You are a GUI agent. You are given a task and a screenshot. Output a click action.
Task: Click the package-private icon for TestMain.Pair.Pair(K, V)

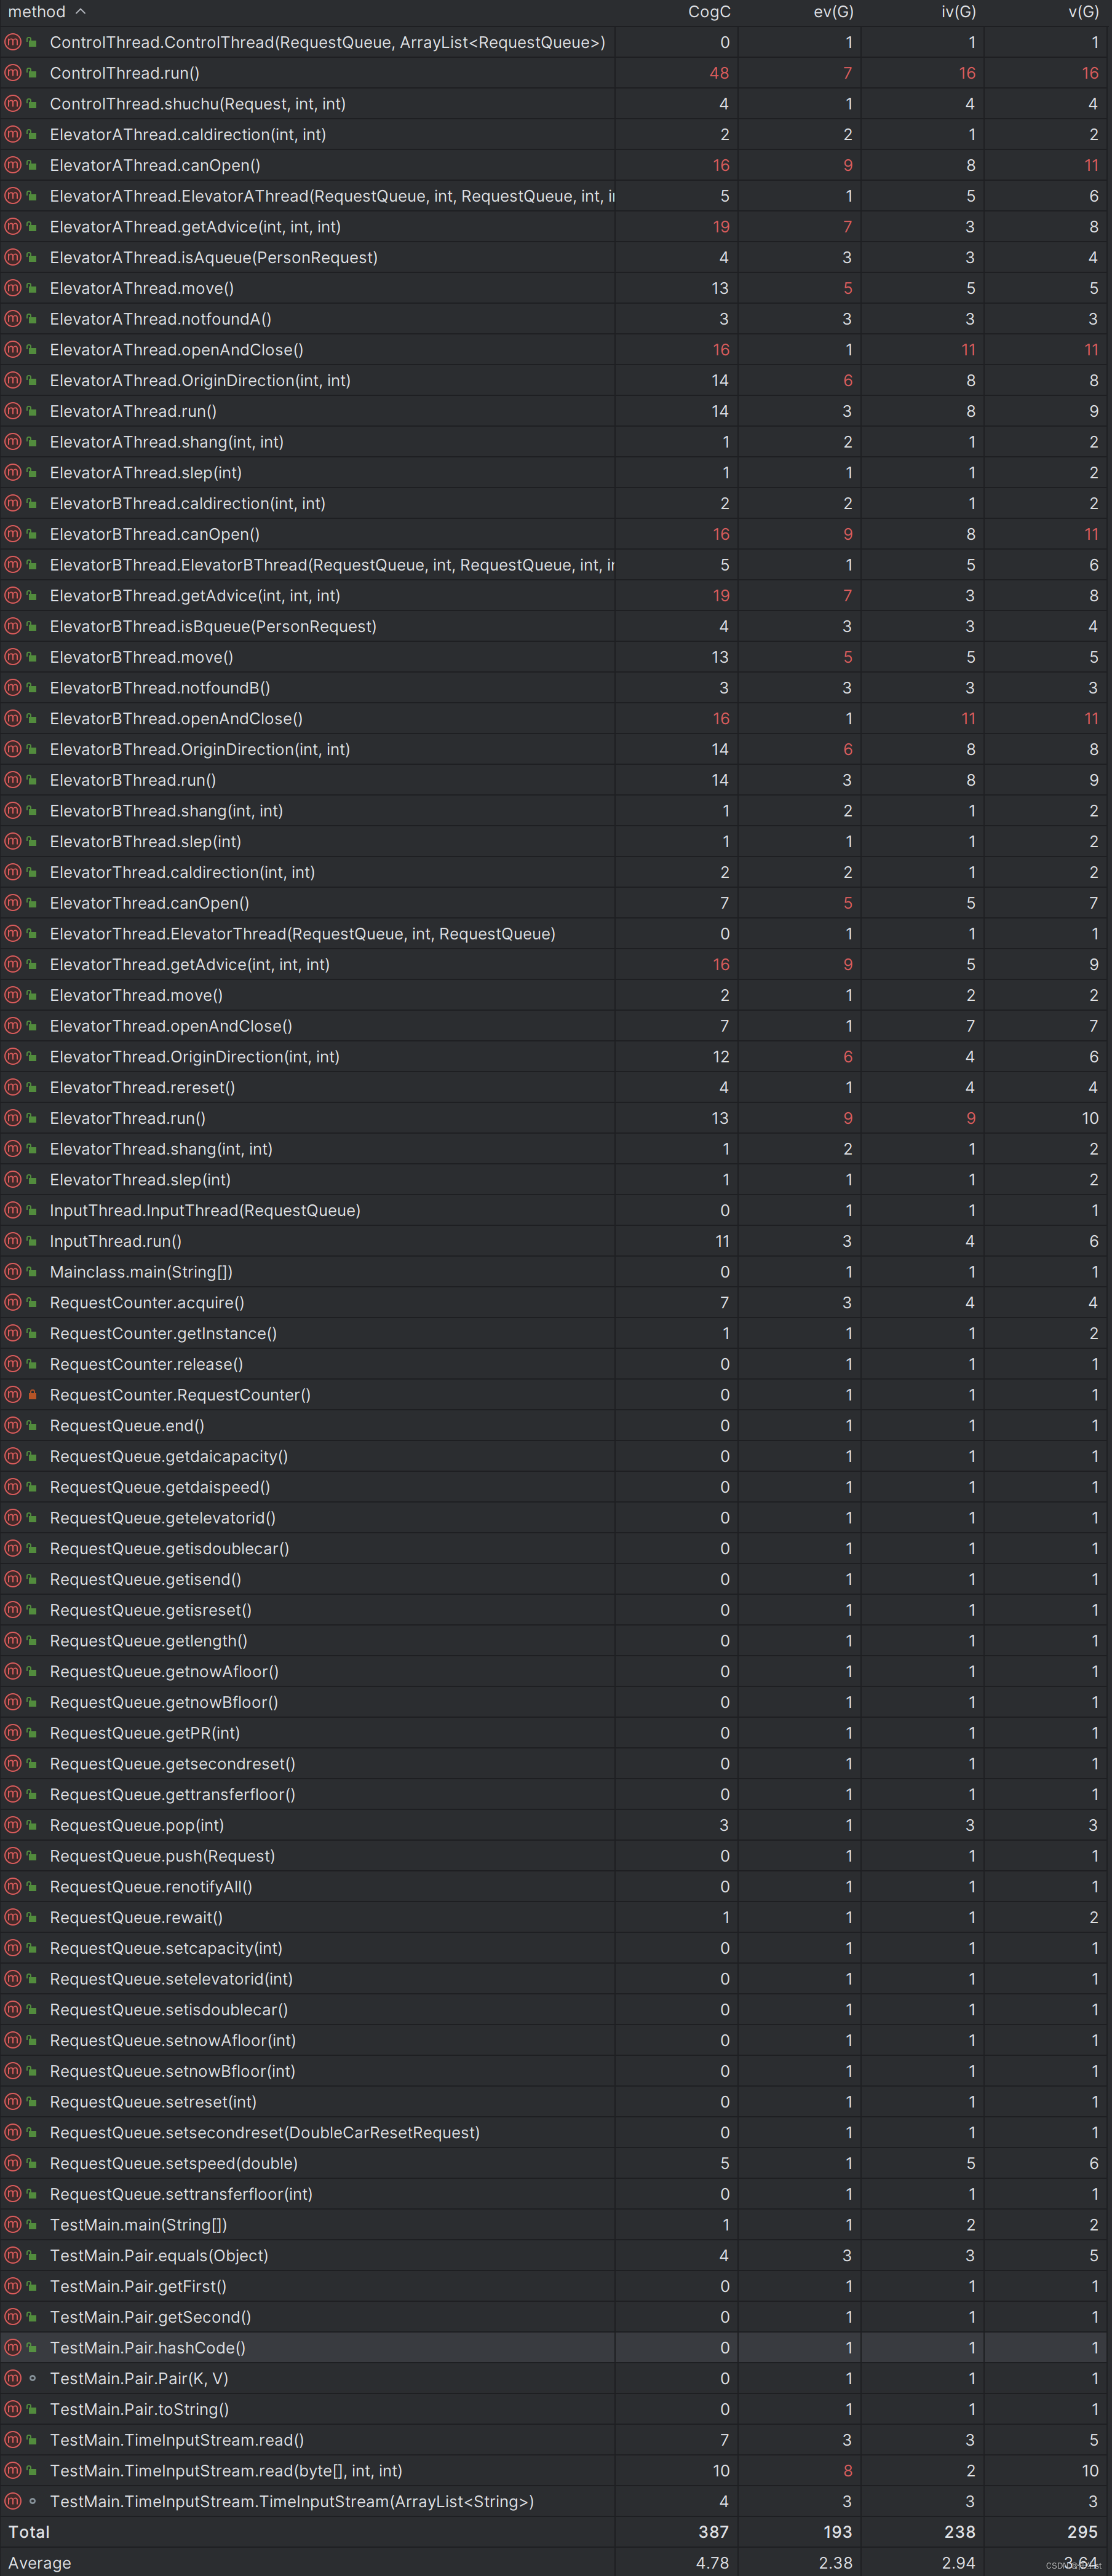pyautogui.click(x=32, y=2379)
